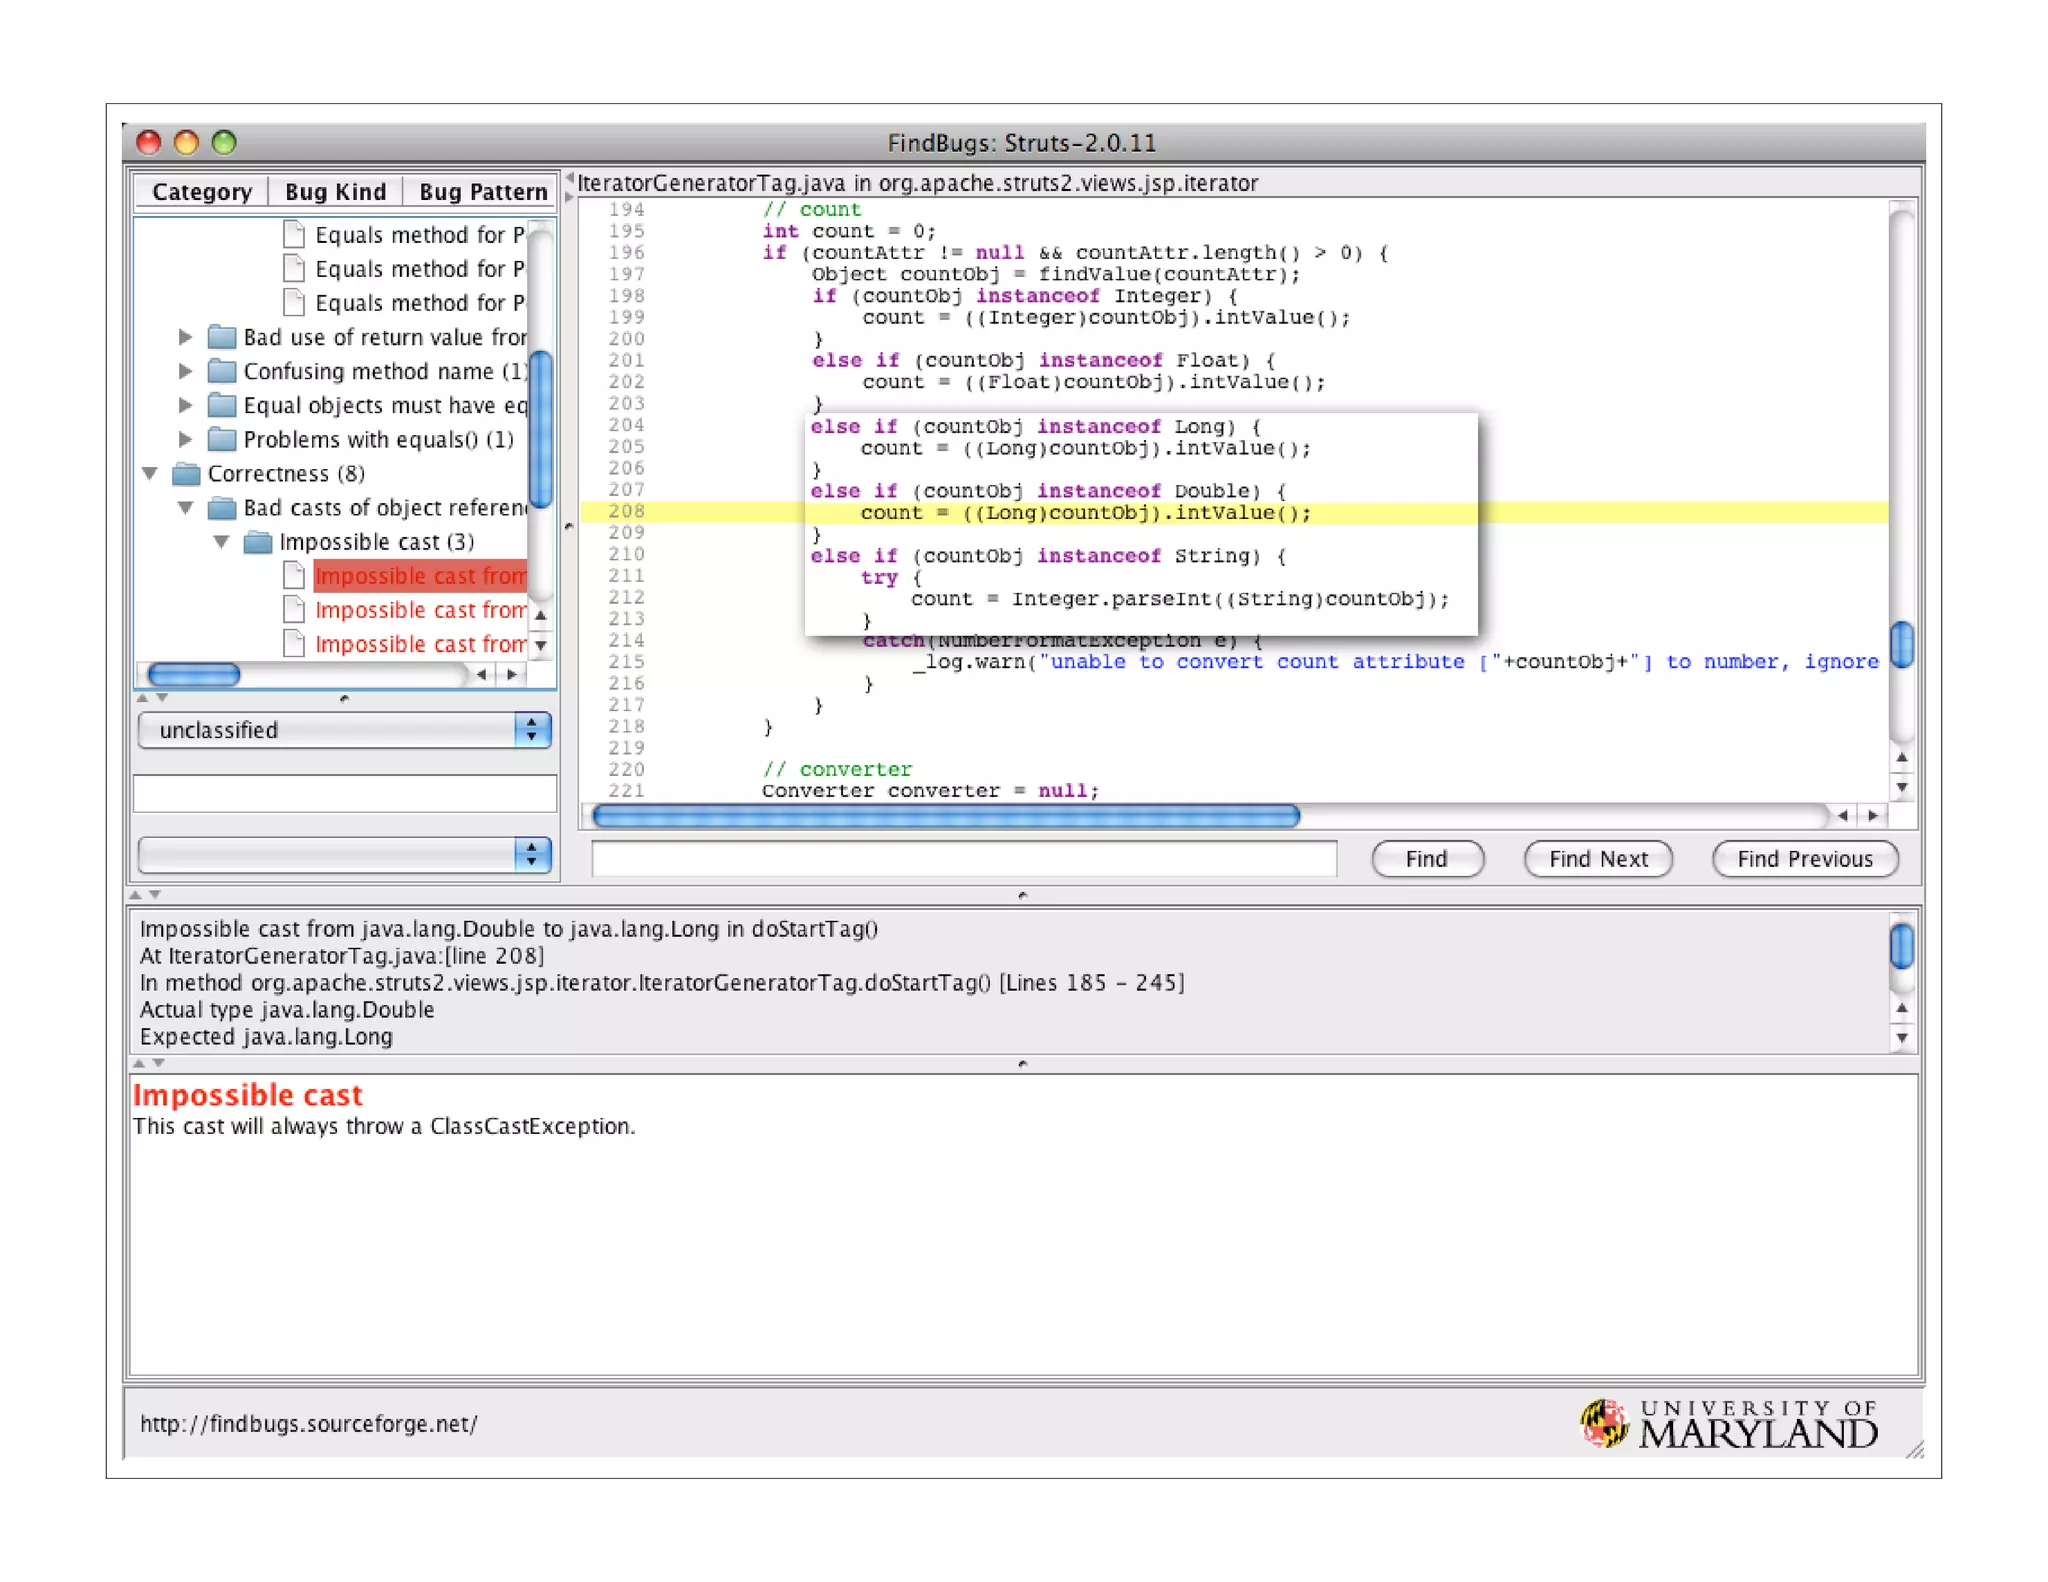2048x1582 pixels.
Task: Click the University of Maryland logo
Action: [x=1728, y=1423]
